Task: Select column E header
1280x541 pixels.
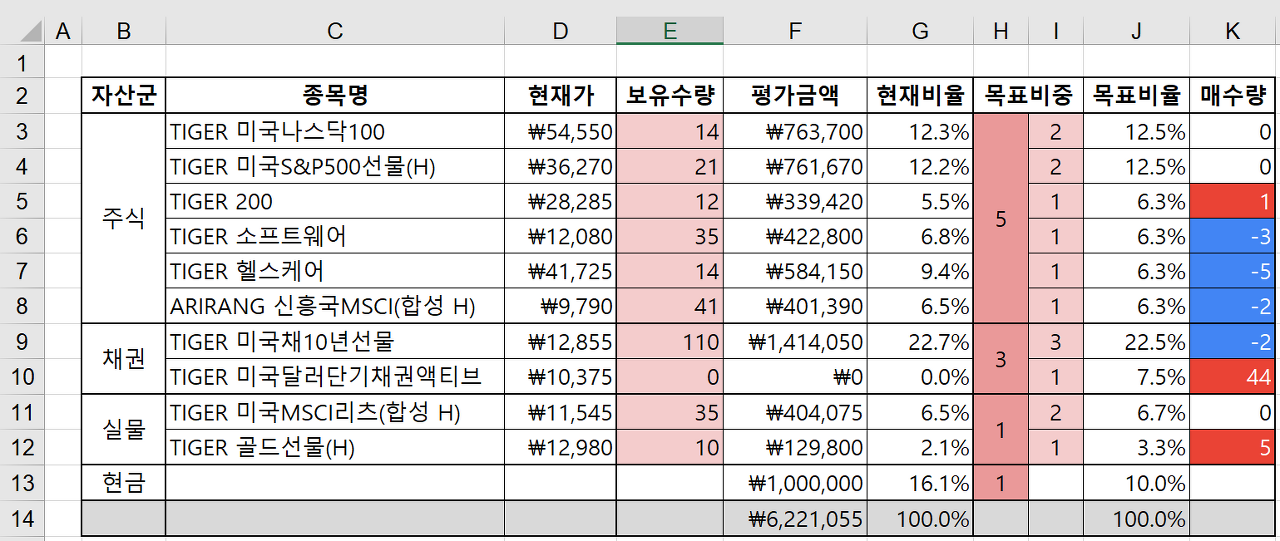Action: tap(670, 31)
